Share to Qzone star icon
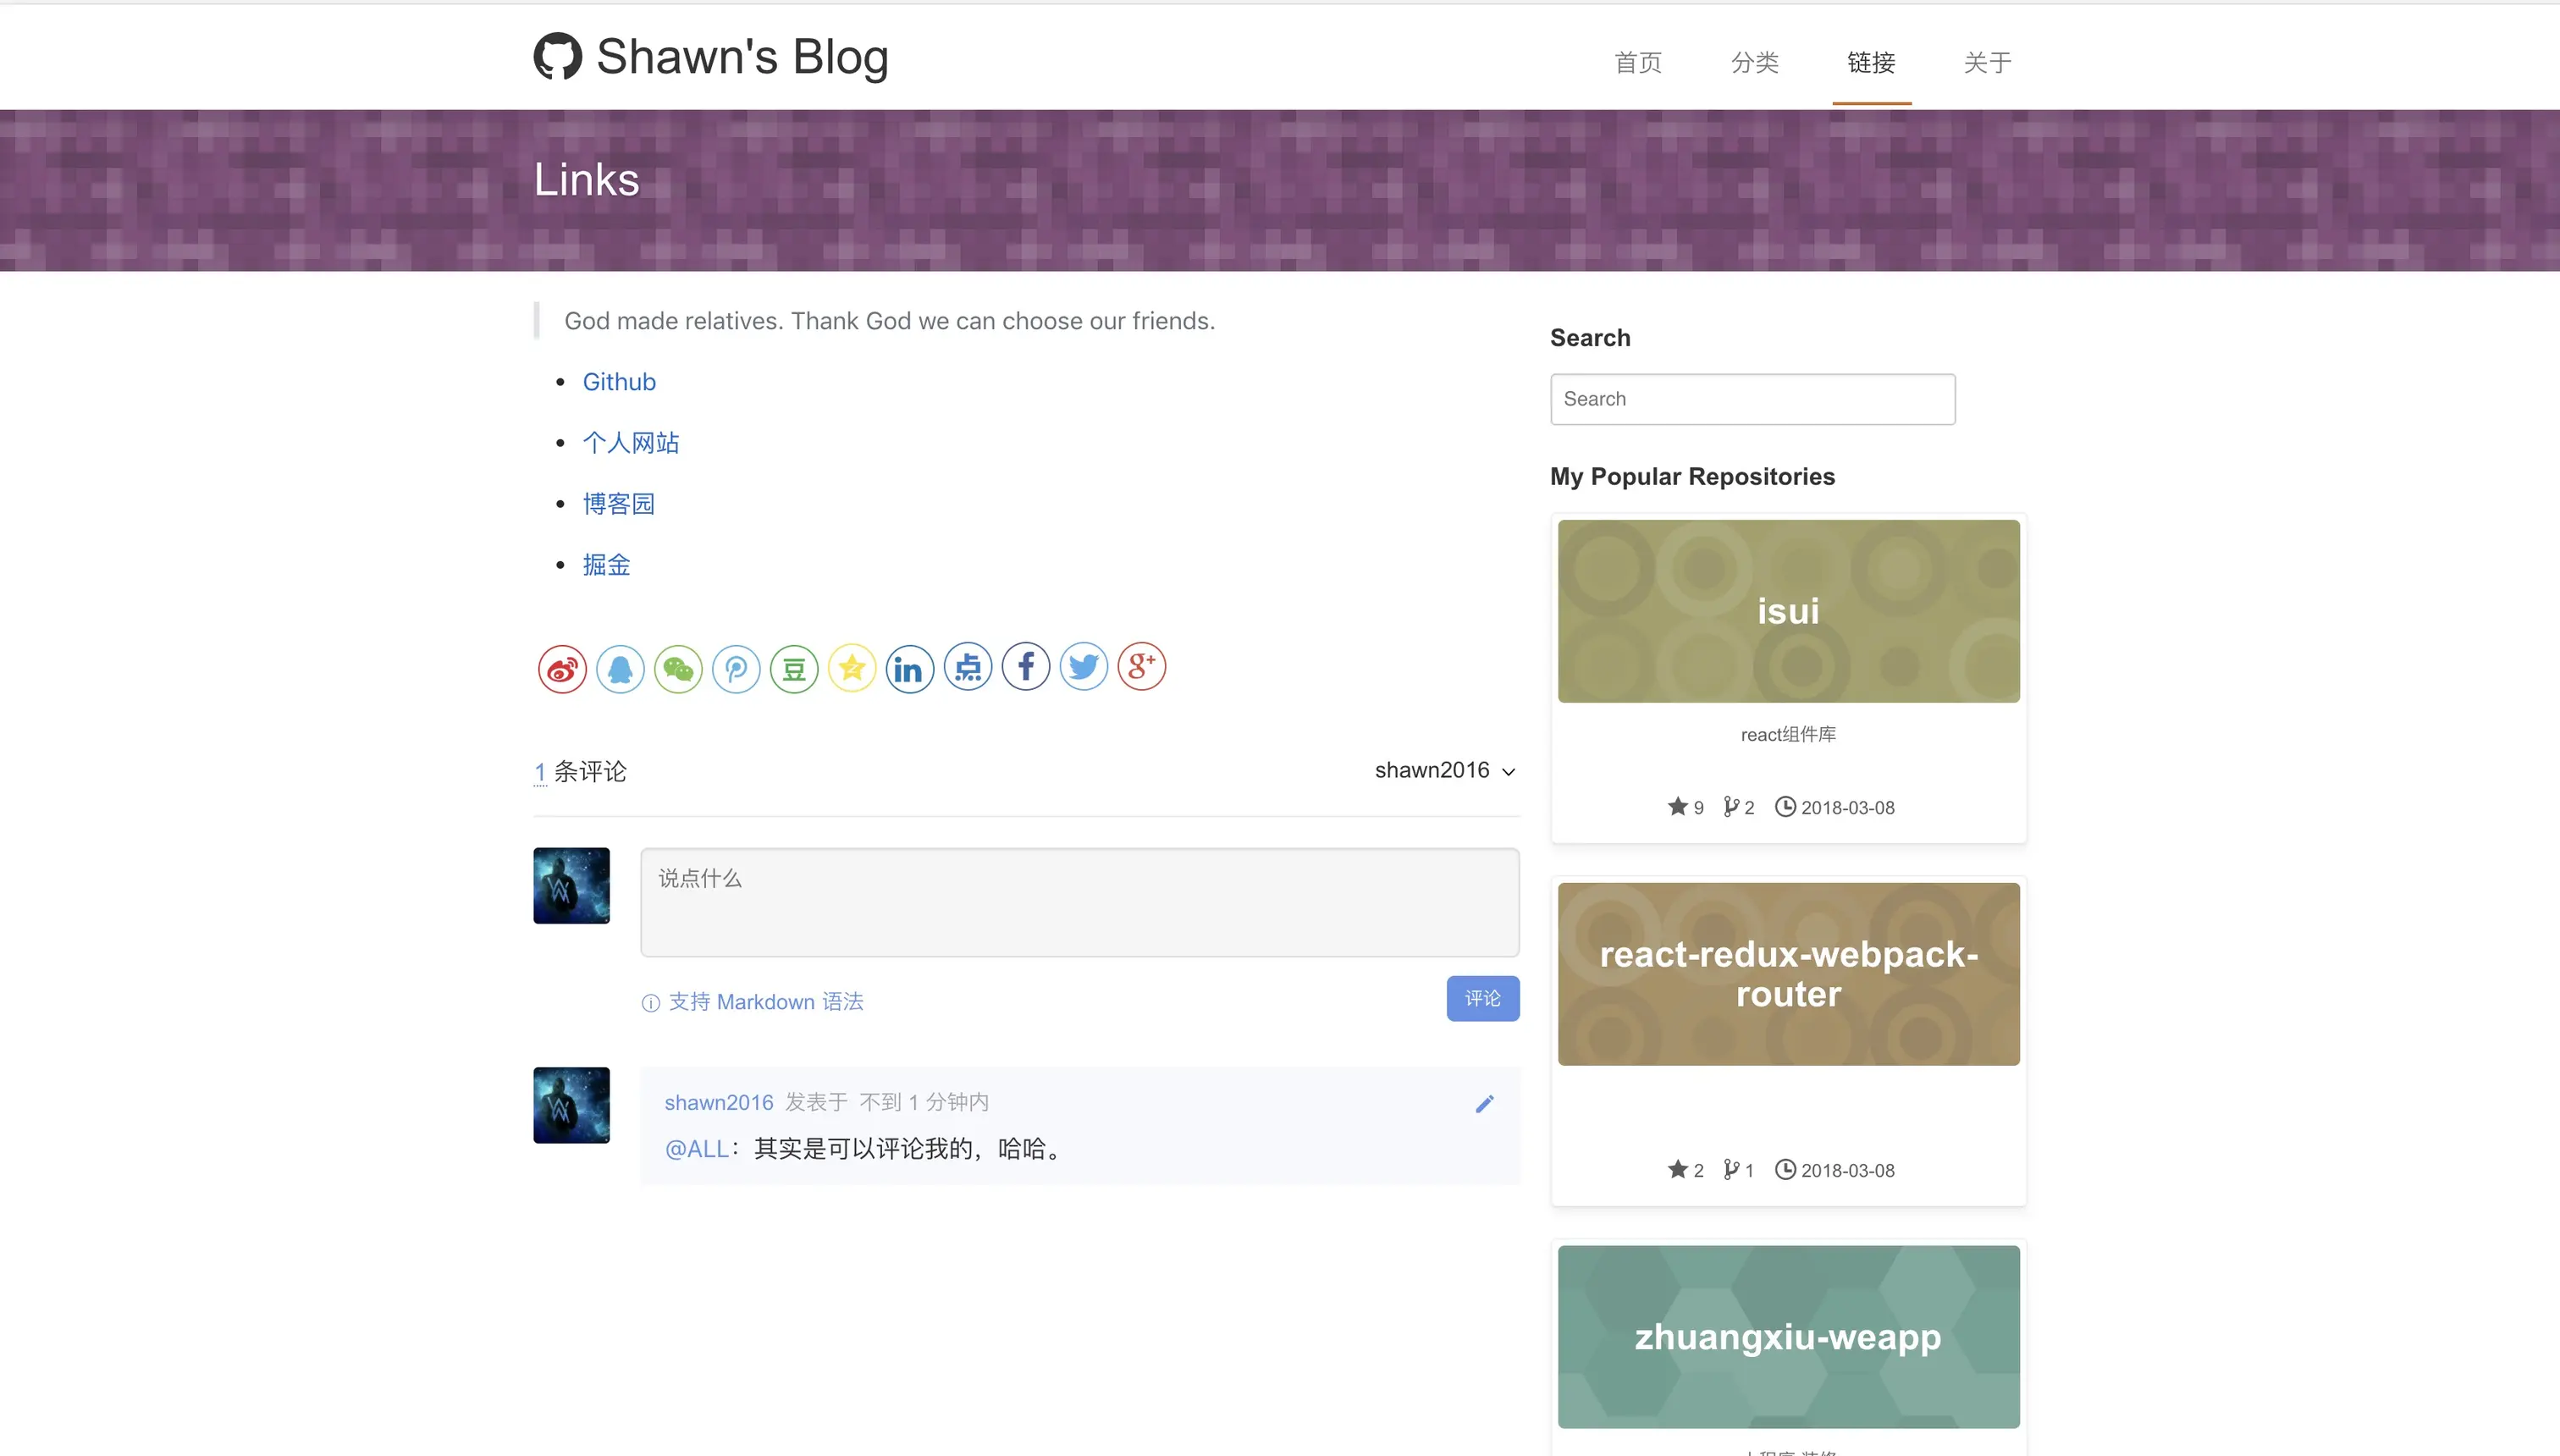The height and width of the screenshot is (1456, 2560). click(x=852, y=668)
